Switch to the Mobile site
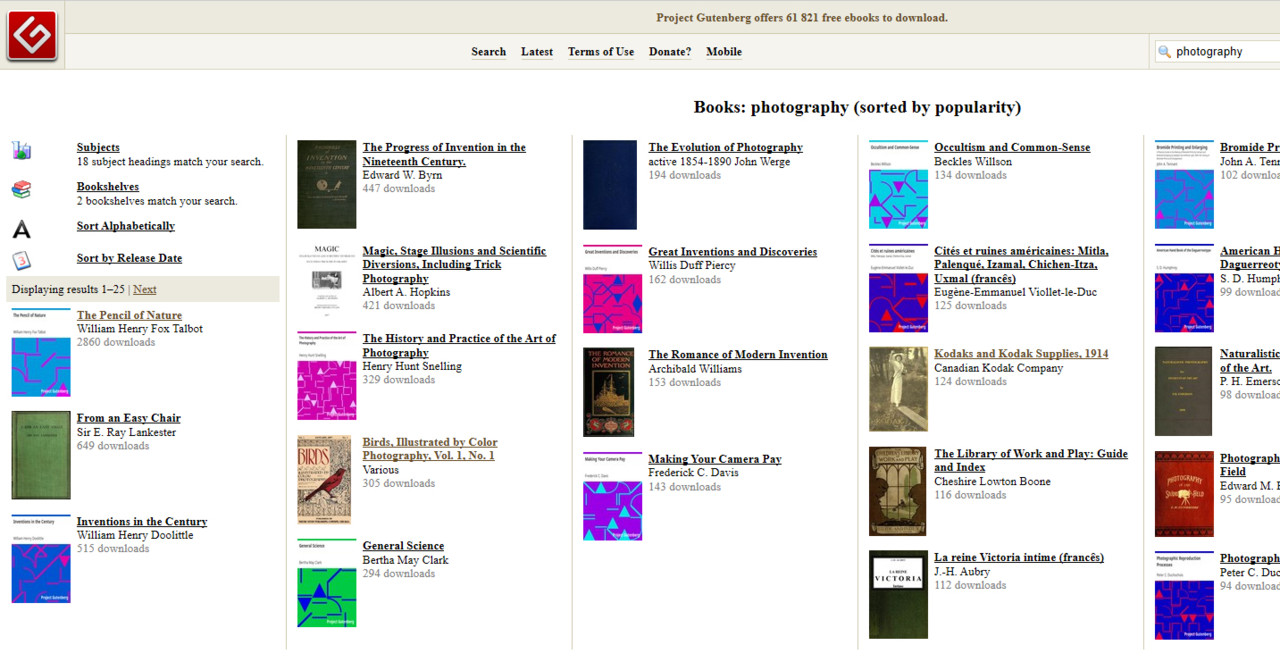This screenshot has height=662, width=1280. [x=723, y=51]
